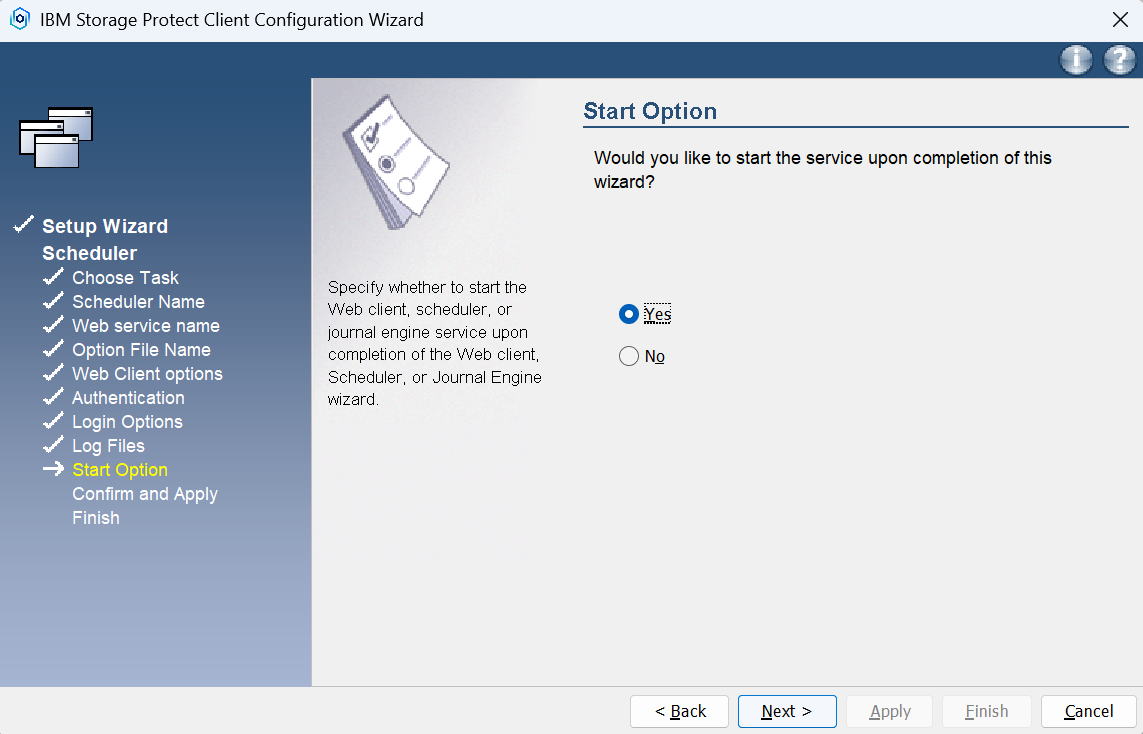The width and height of the screenshot is (1143, 734).
Task: Select the Yes radio button
Action: (629, 314)
